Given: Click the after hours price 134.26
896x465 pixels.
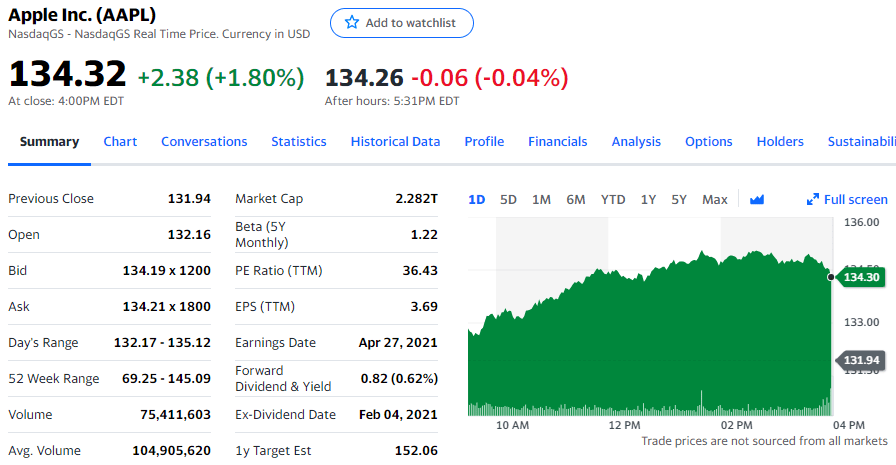Looking at the screenshot, I should 364,78.
